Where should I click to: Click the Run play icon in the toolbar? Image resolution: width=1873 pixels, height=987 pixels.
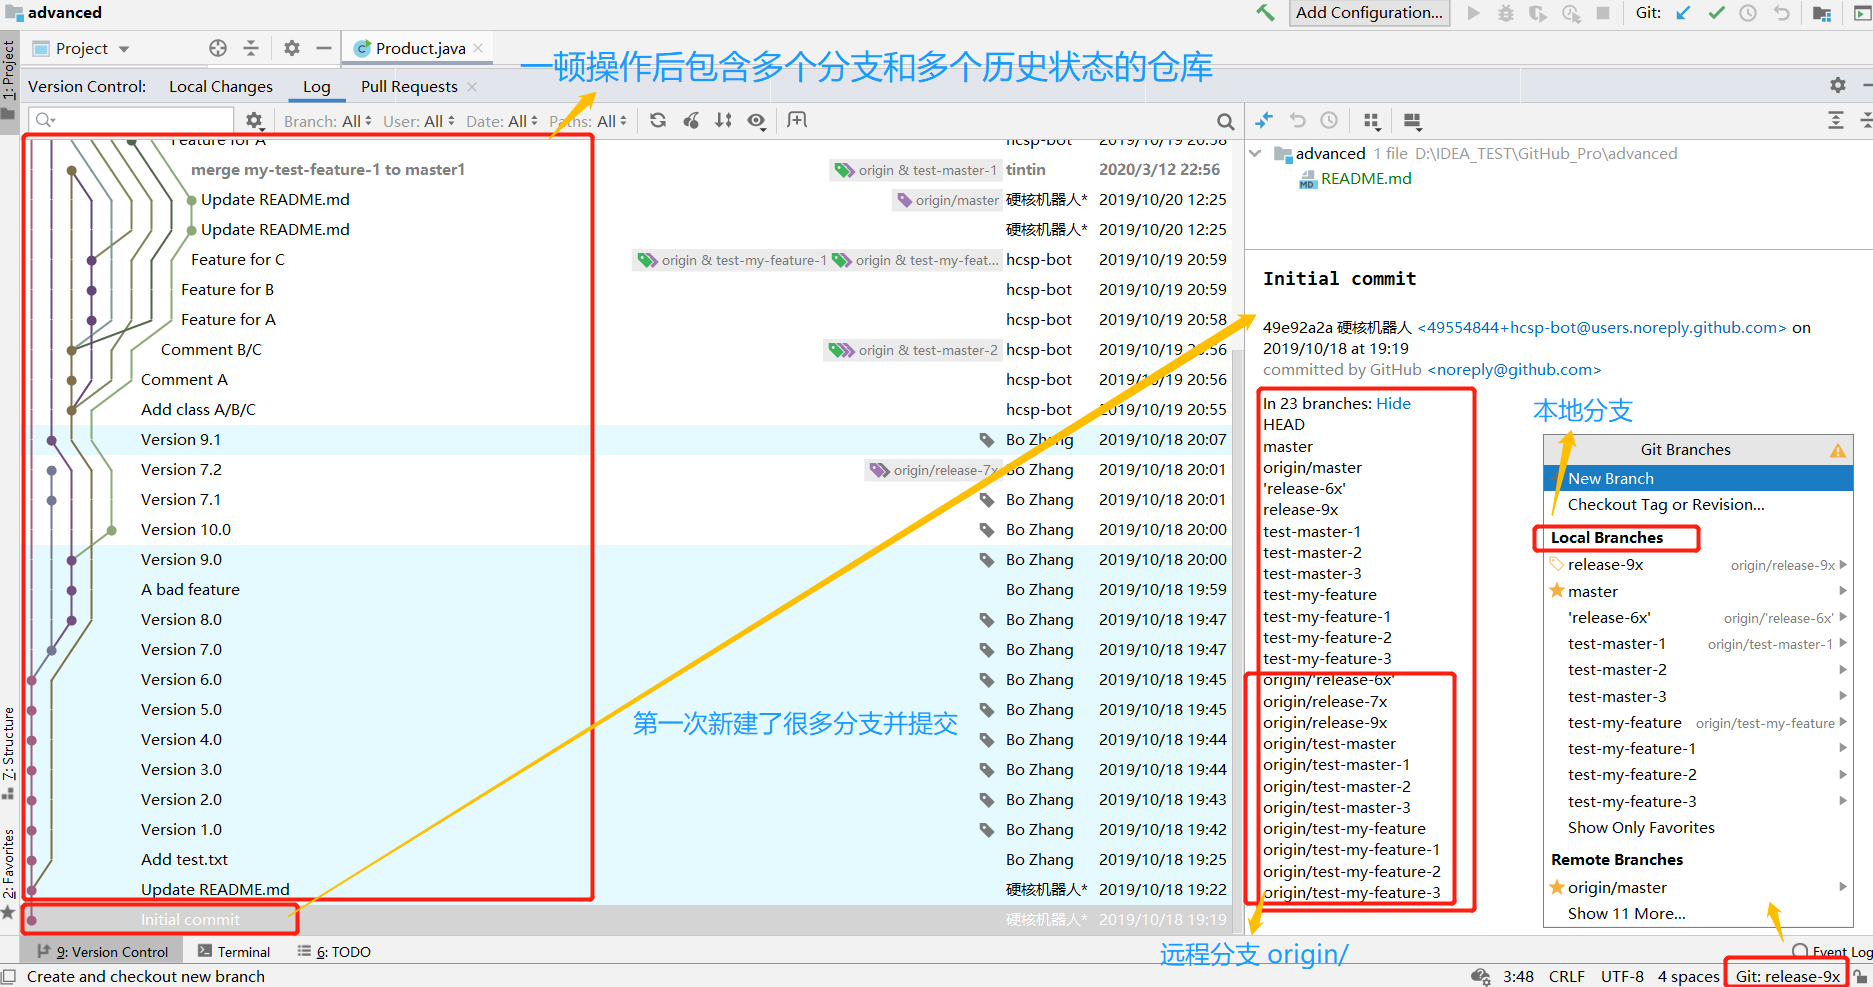(x=1473, y=13)
